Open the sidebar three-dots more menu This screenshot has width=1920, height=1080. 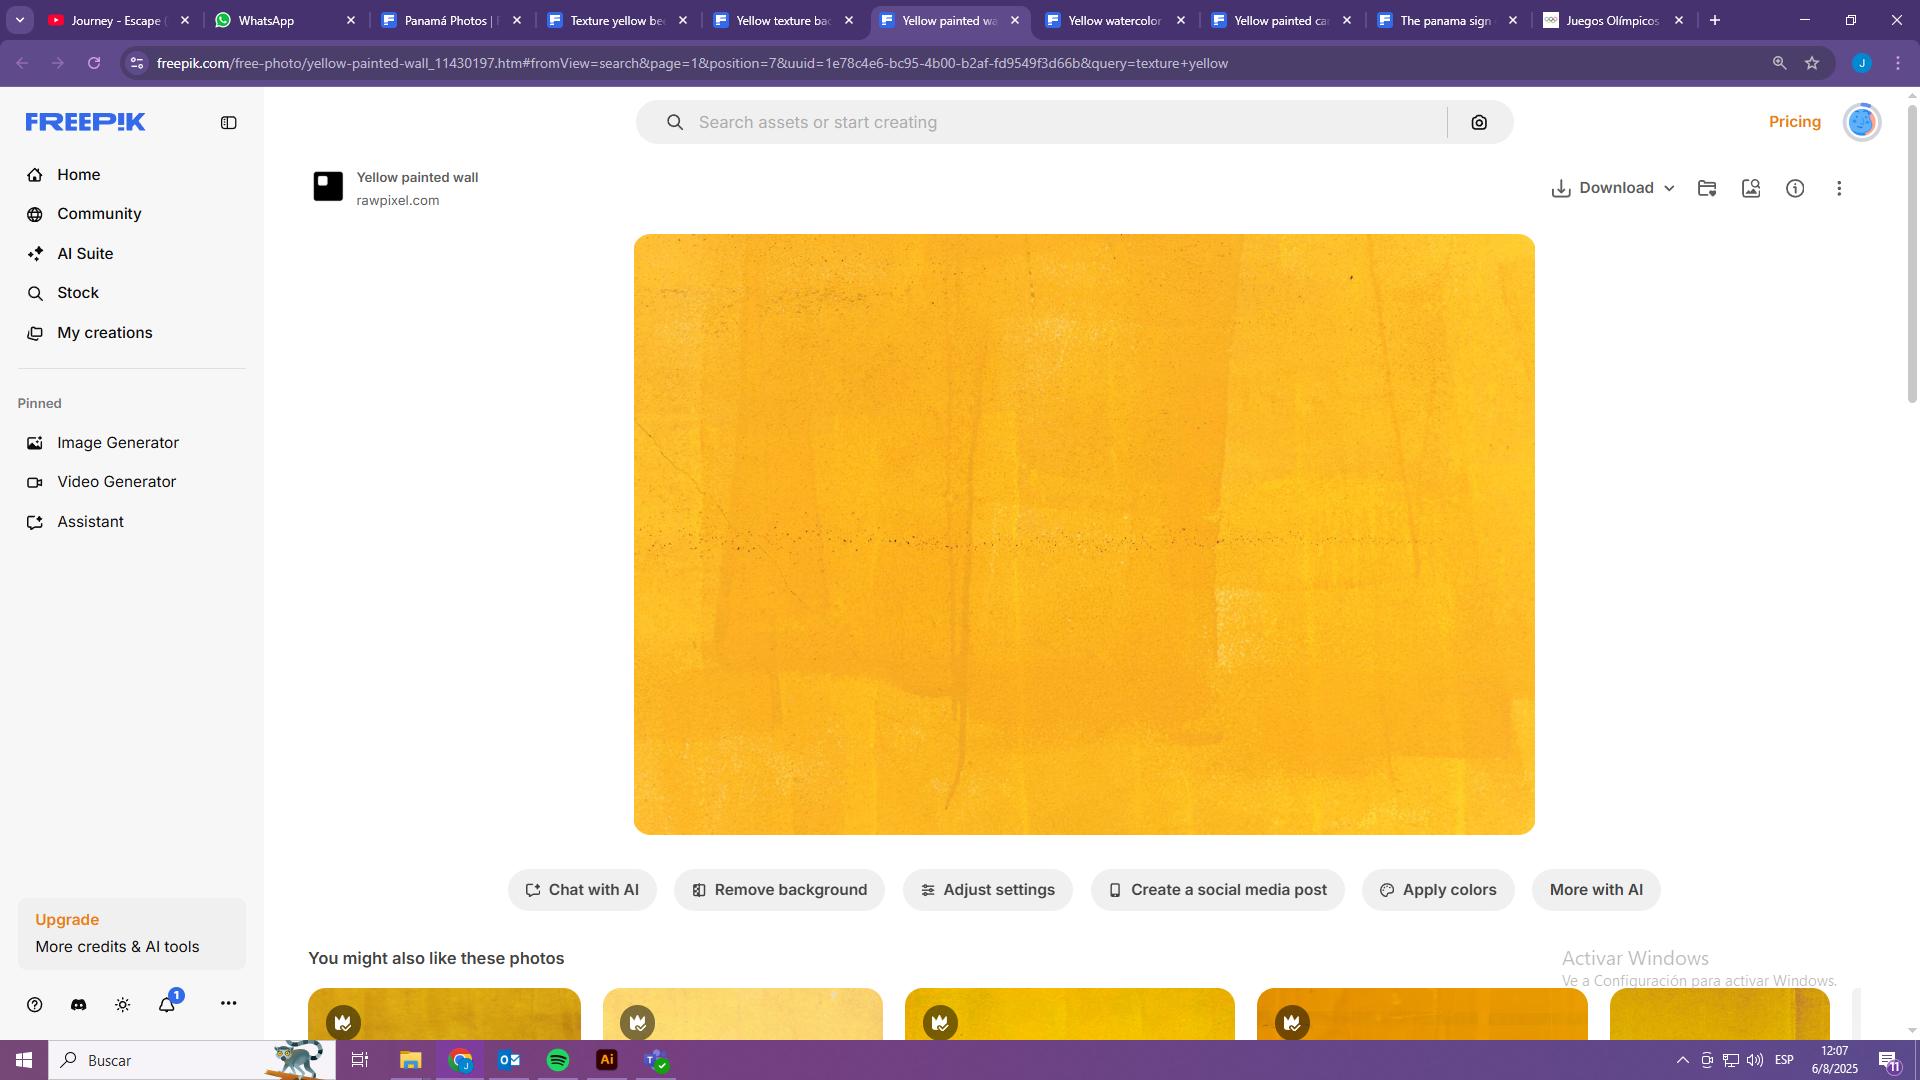[228, 1004]
